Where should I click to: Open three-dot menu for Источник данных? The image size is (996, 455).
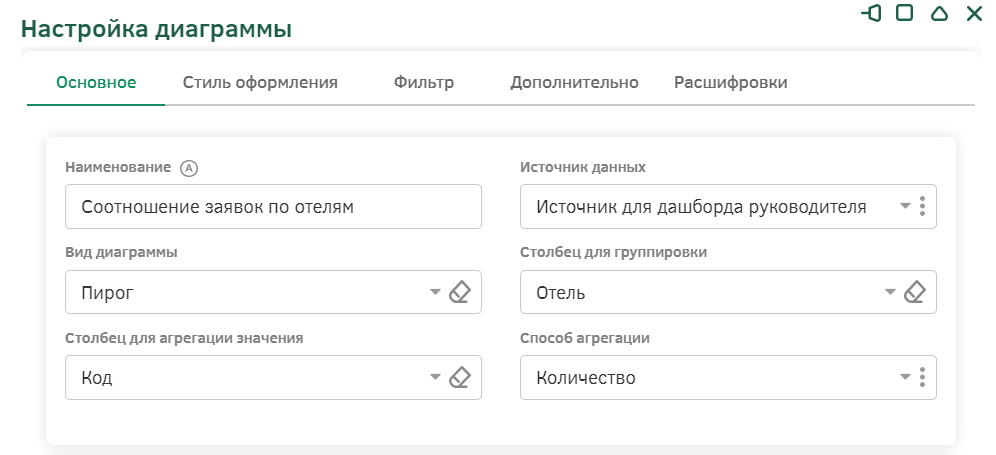click(x=922, y=207)
